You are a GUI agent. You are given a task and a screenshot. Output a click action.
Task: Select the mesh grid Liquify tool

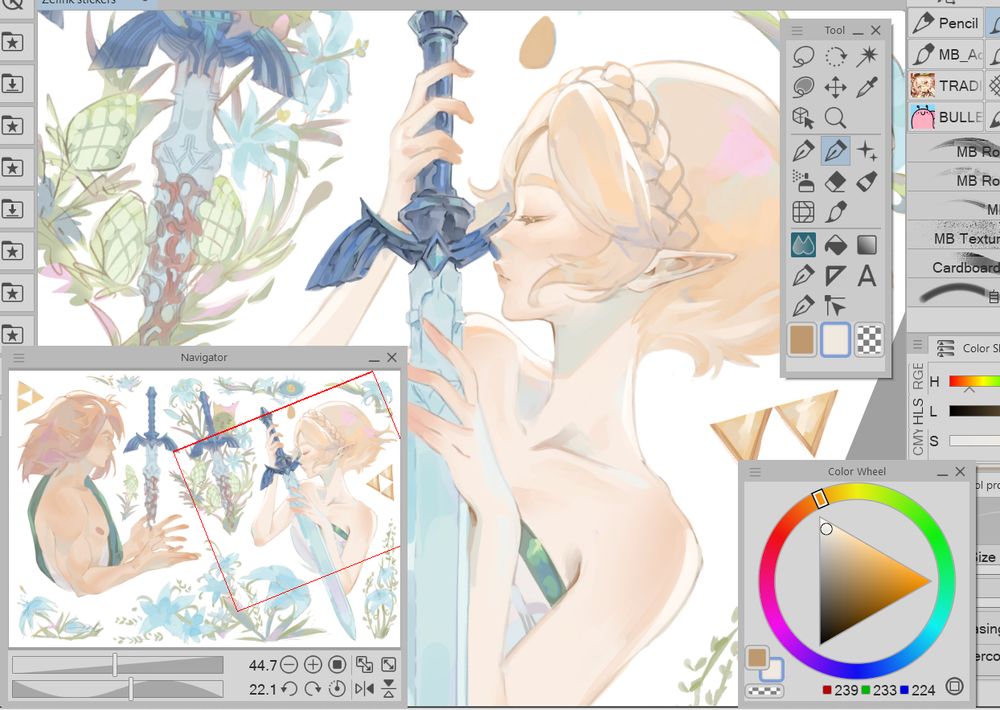point(804,212)
